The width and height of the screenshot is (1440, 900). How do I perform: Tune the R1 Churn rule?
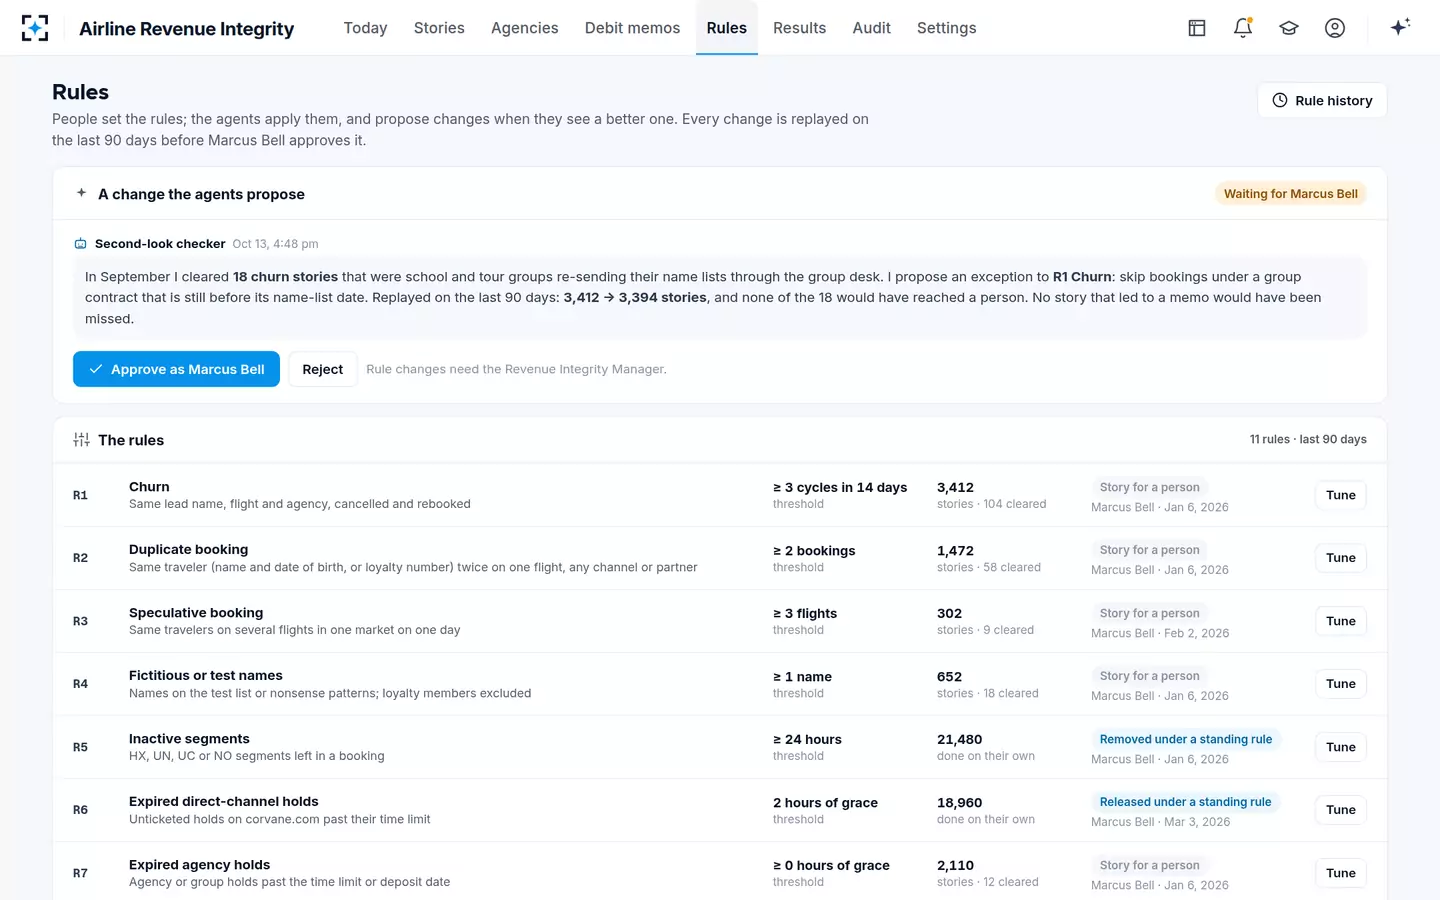click(x=1341, y=495)
